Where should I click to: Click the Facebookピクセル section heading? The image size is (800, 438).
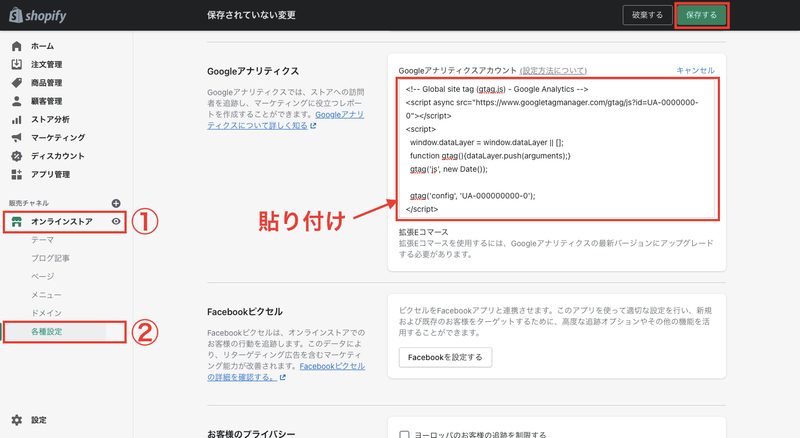[245, 312]
